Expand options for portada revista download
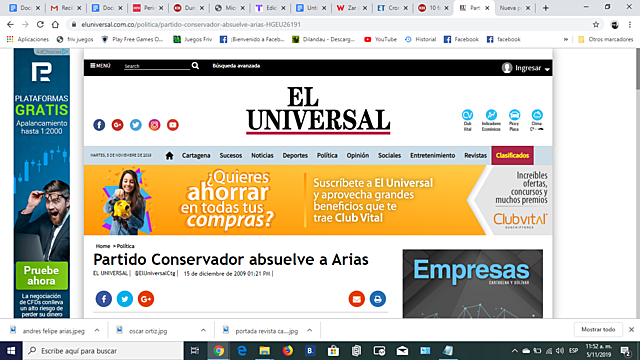The image size is (640, 360). point(309,330)
